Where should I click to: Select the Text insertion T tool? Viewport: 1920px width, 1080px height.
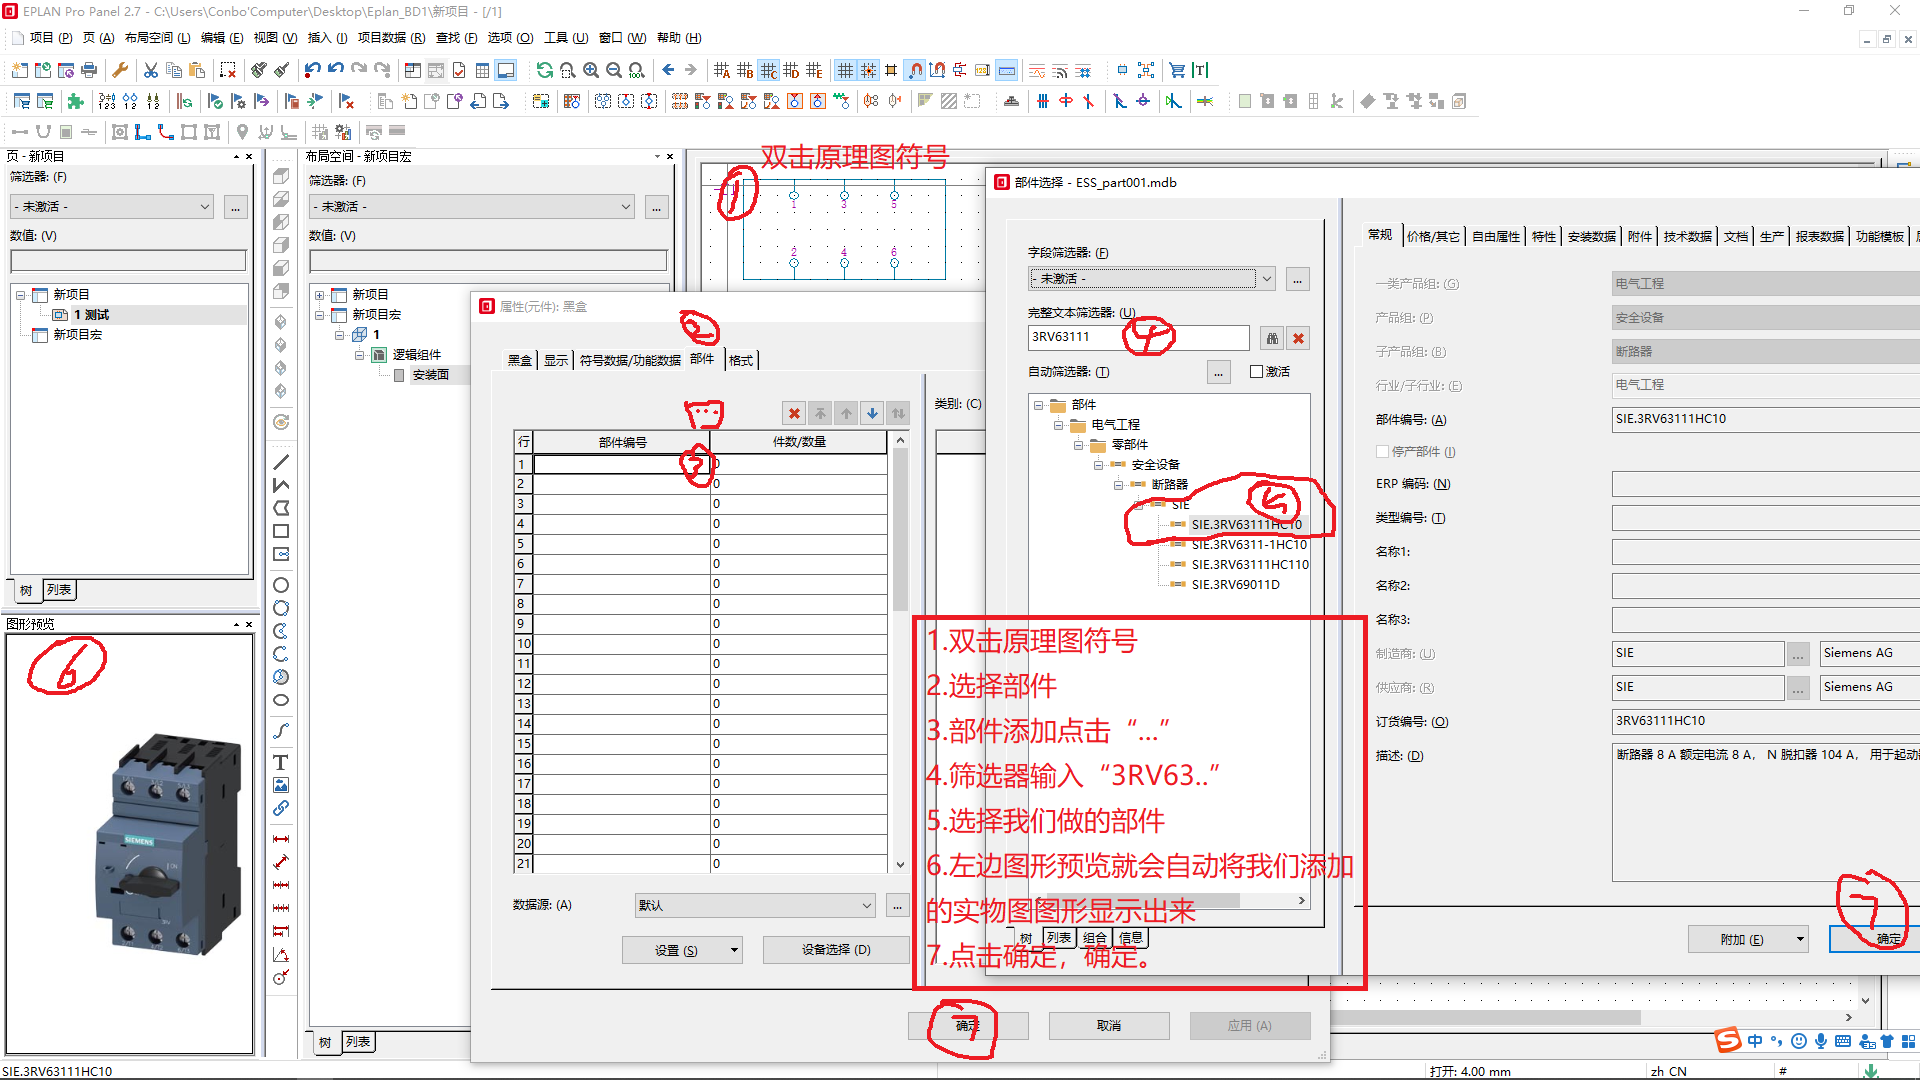[x=281, y=762]
